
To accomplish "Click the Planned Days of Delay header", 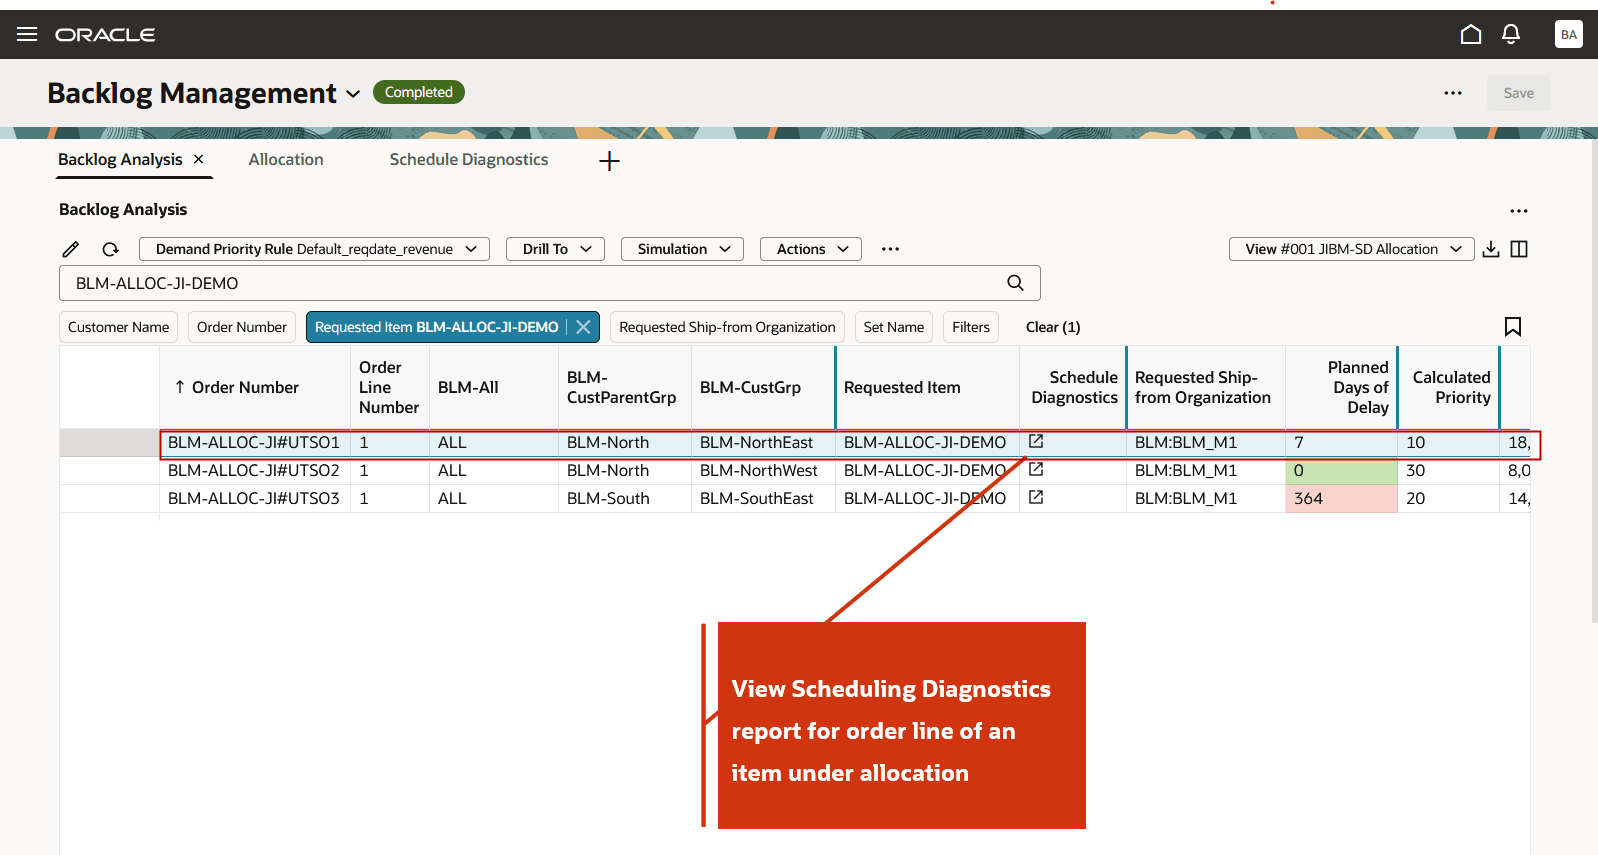I will point(1342,387).
